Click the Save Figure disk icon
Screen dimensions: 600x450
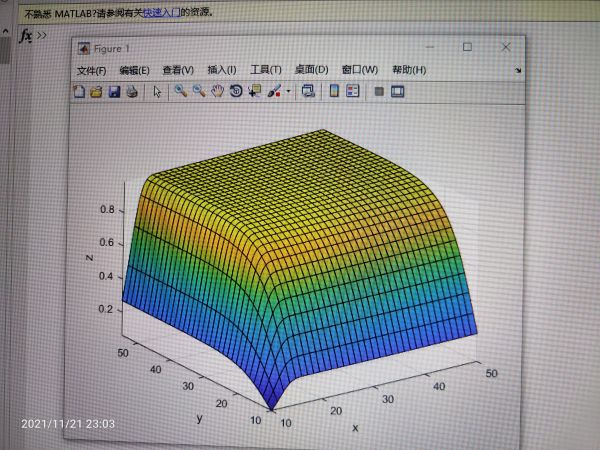(x=114, y=91)
